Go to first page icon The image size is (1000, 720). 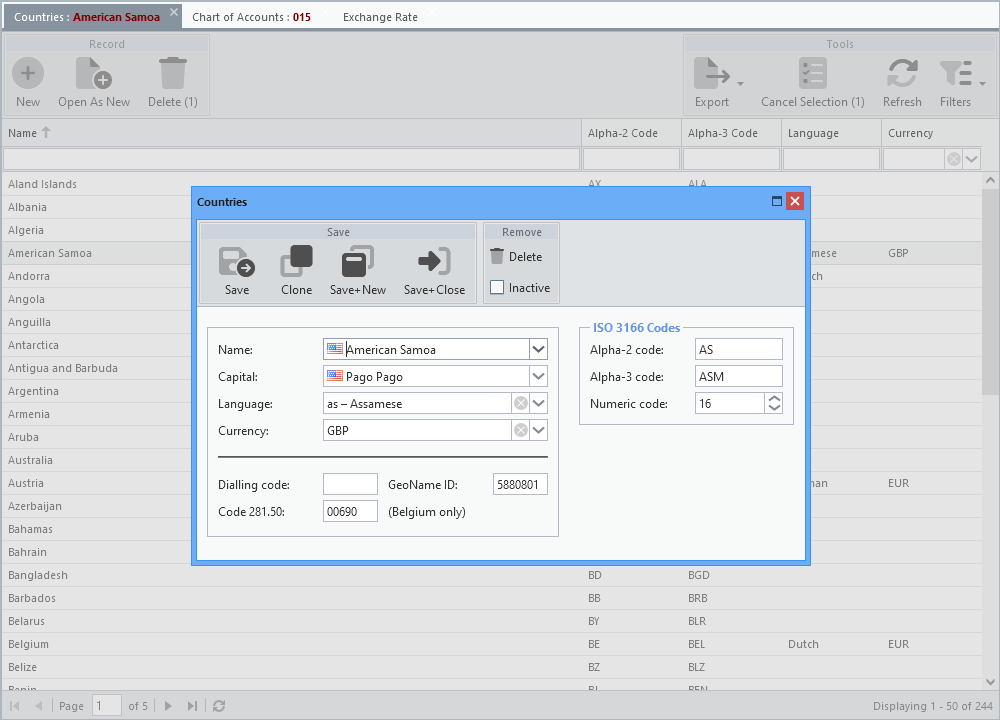[x=15, y=706]
